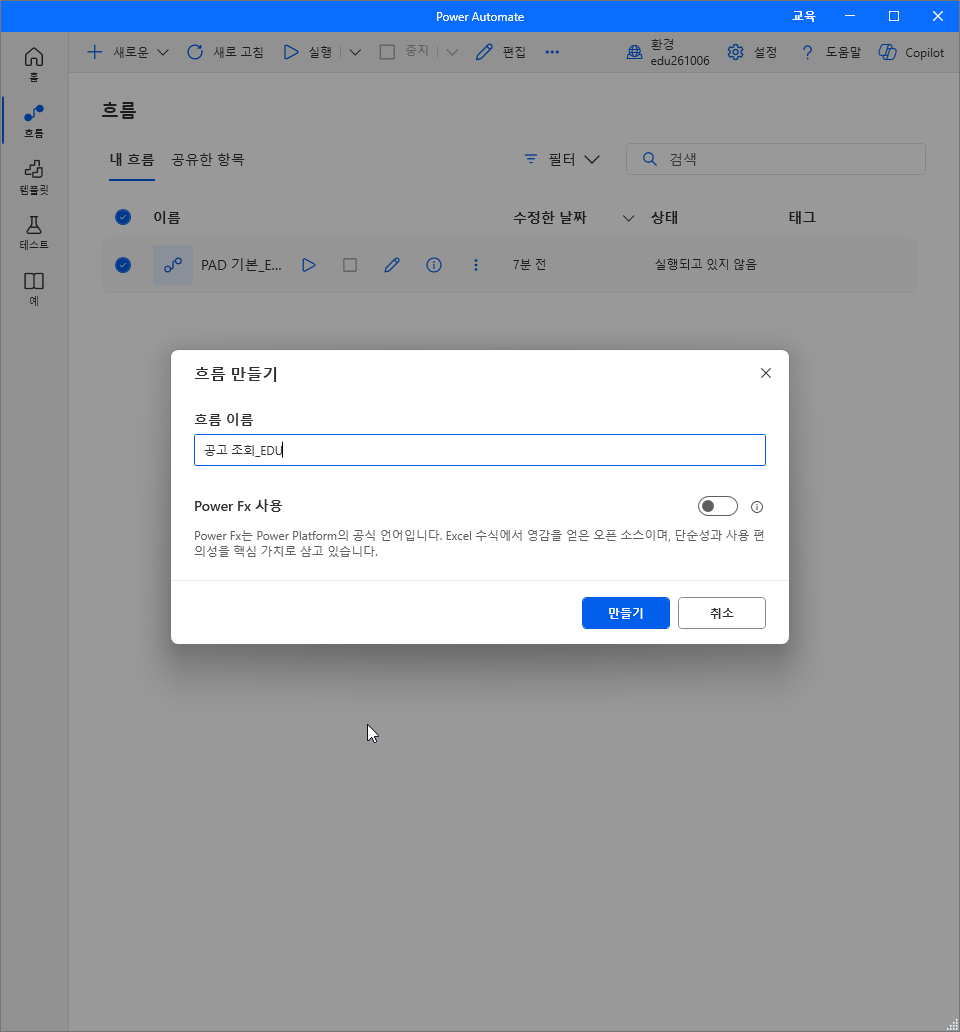Click the PAD 기본_E... flow icon
This screenshot has width=960, height=1032.
[x=173, y=265]
